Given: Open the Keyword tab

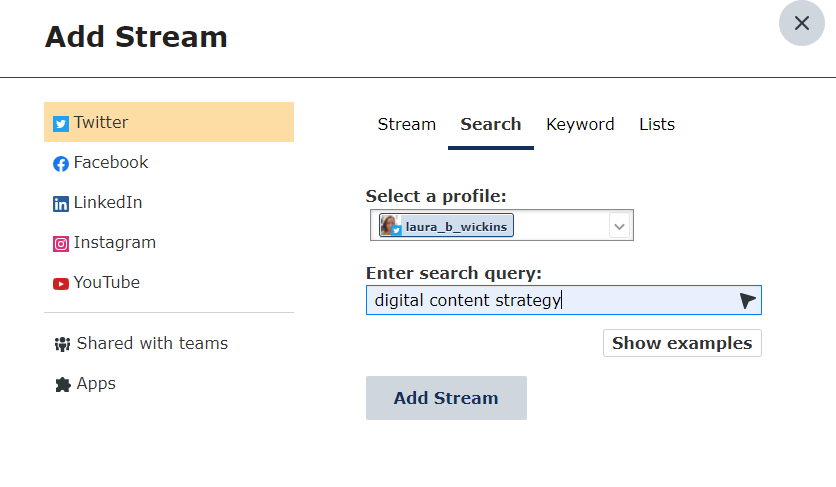Looking at the screenshot, I should coord(580,124).
